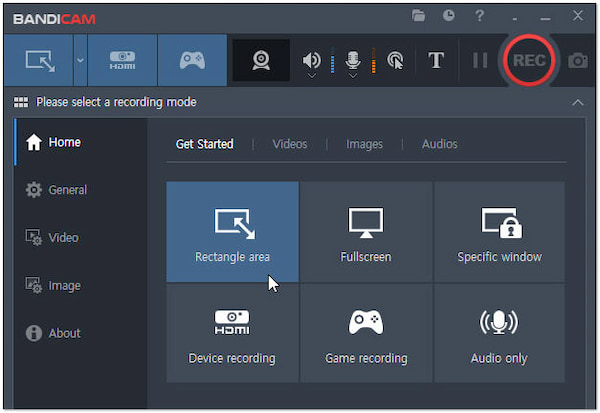Click the microphone level meter

tap(373, 60)
